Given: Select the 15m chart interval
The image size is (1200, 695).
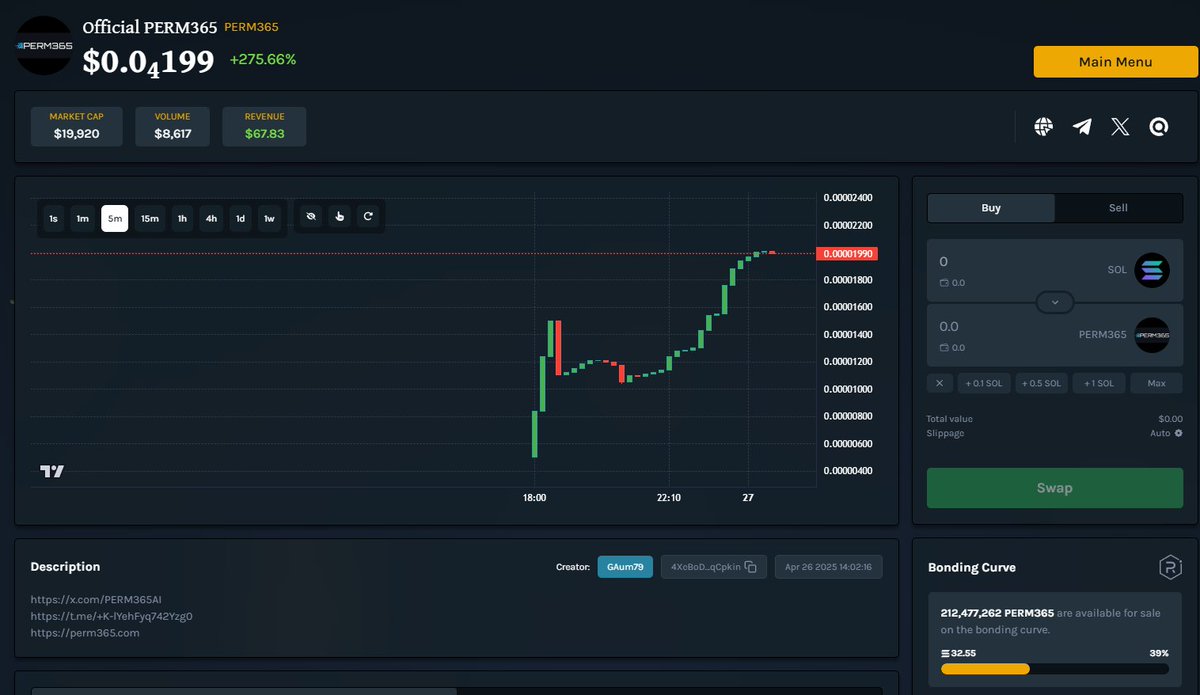Looking at the screenshot, I should point(149,218).
